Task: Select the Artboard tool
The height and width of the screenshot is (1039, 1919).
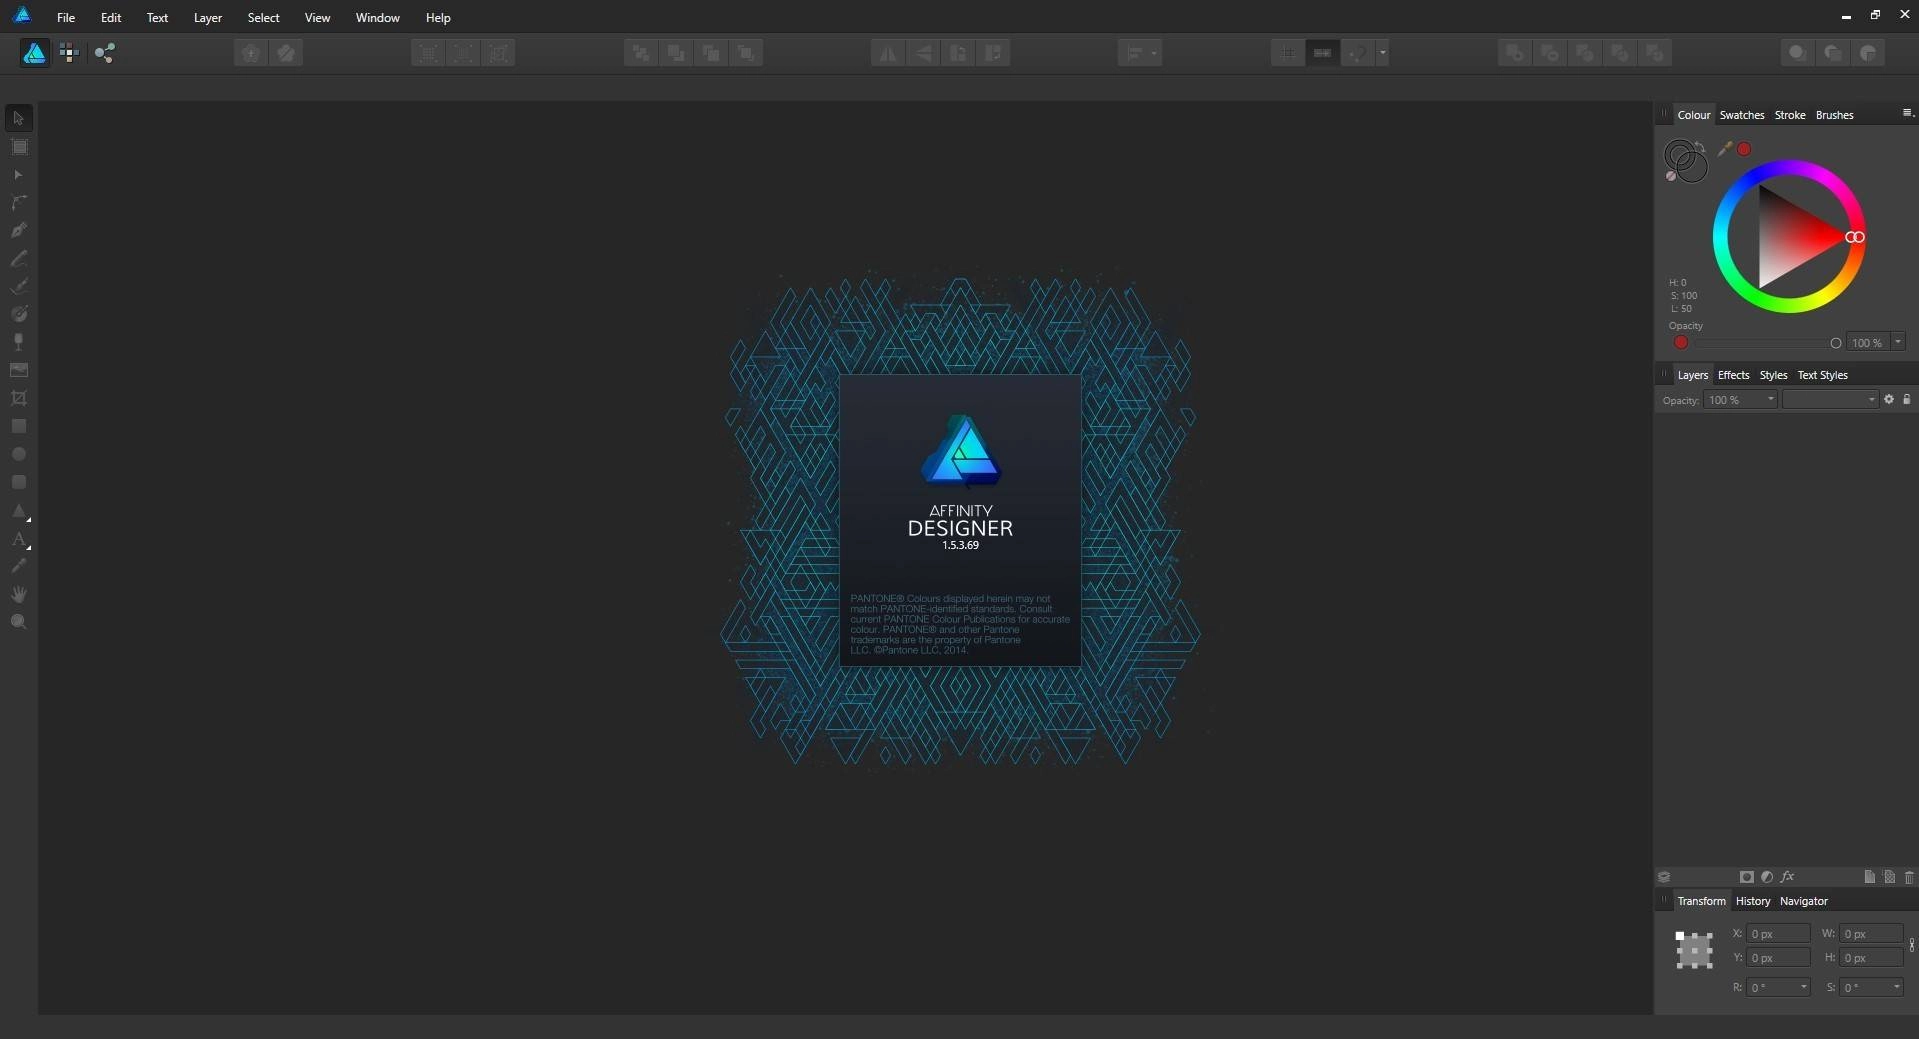Action: pos(18,147)
